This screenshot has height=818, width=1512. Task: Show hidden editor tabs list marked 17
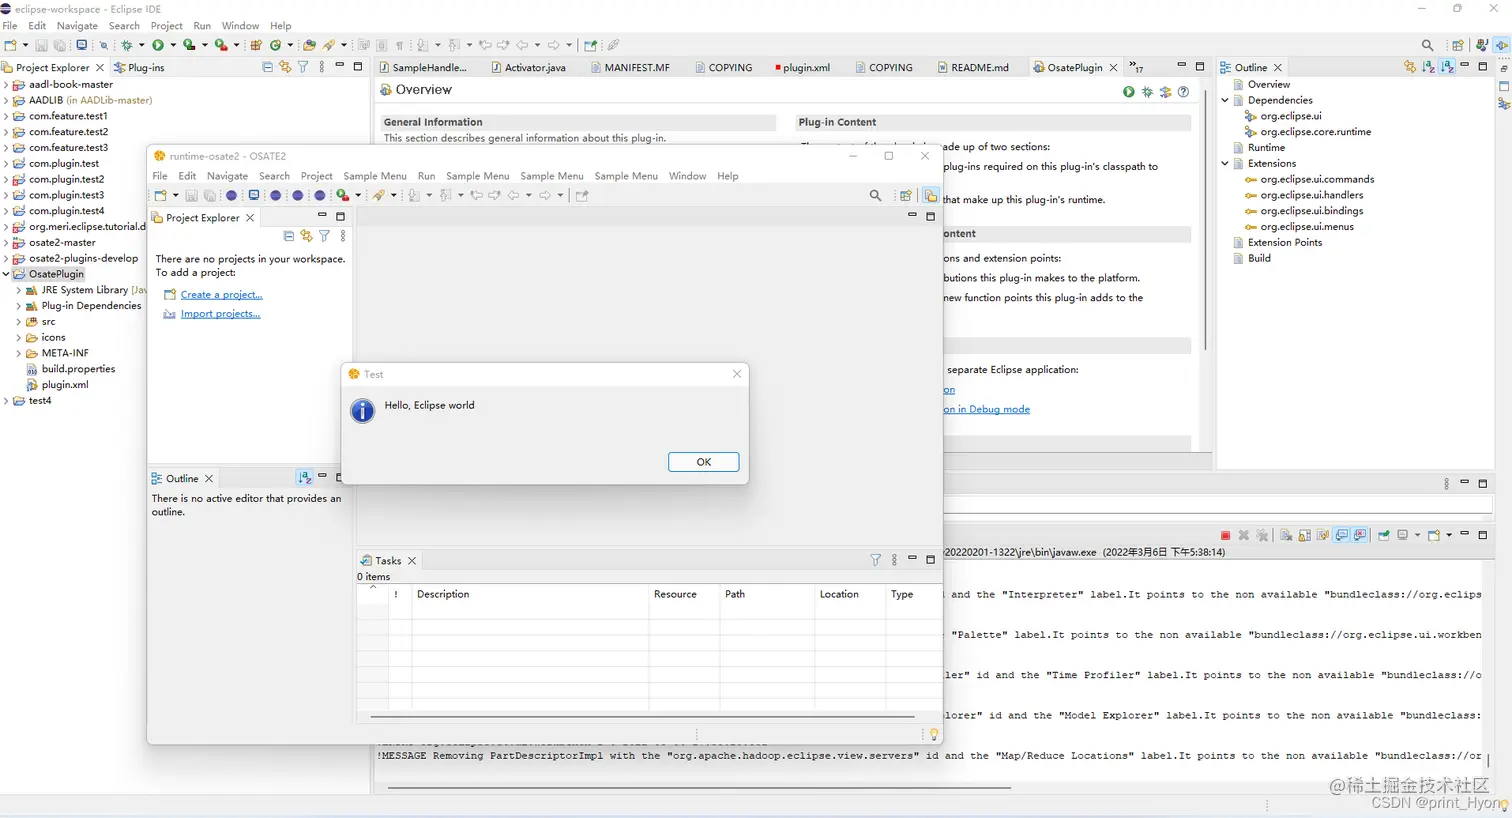tap(1137, 67)
